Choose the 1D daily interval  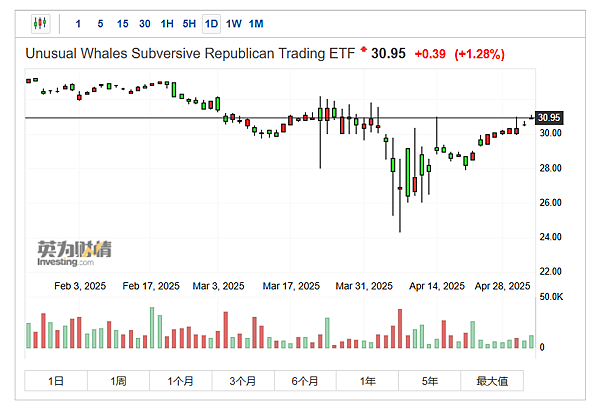[x=211, y=24]
